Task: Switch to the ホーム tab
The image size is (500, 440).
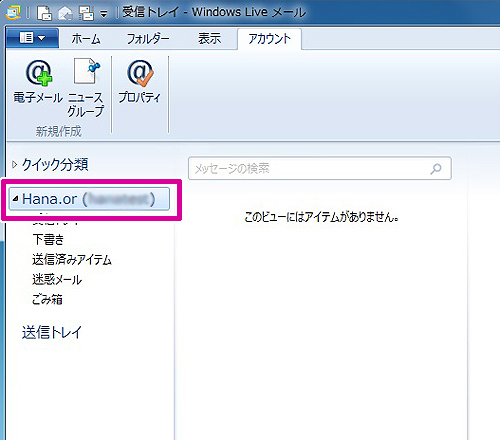Action: pos(86,39)
